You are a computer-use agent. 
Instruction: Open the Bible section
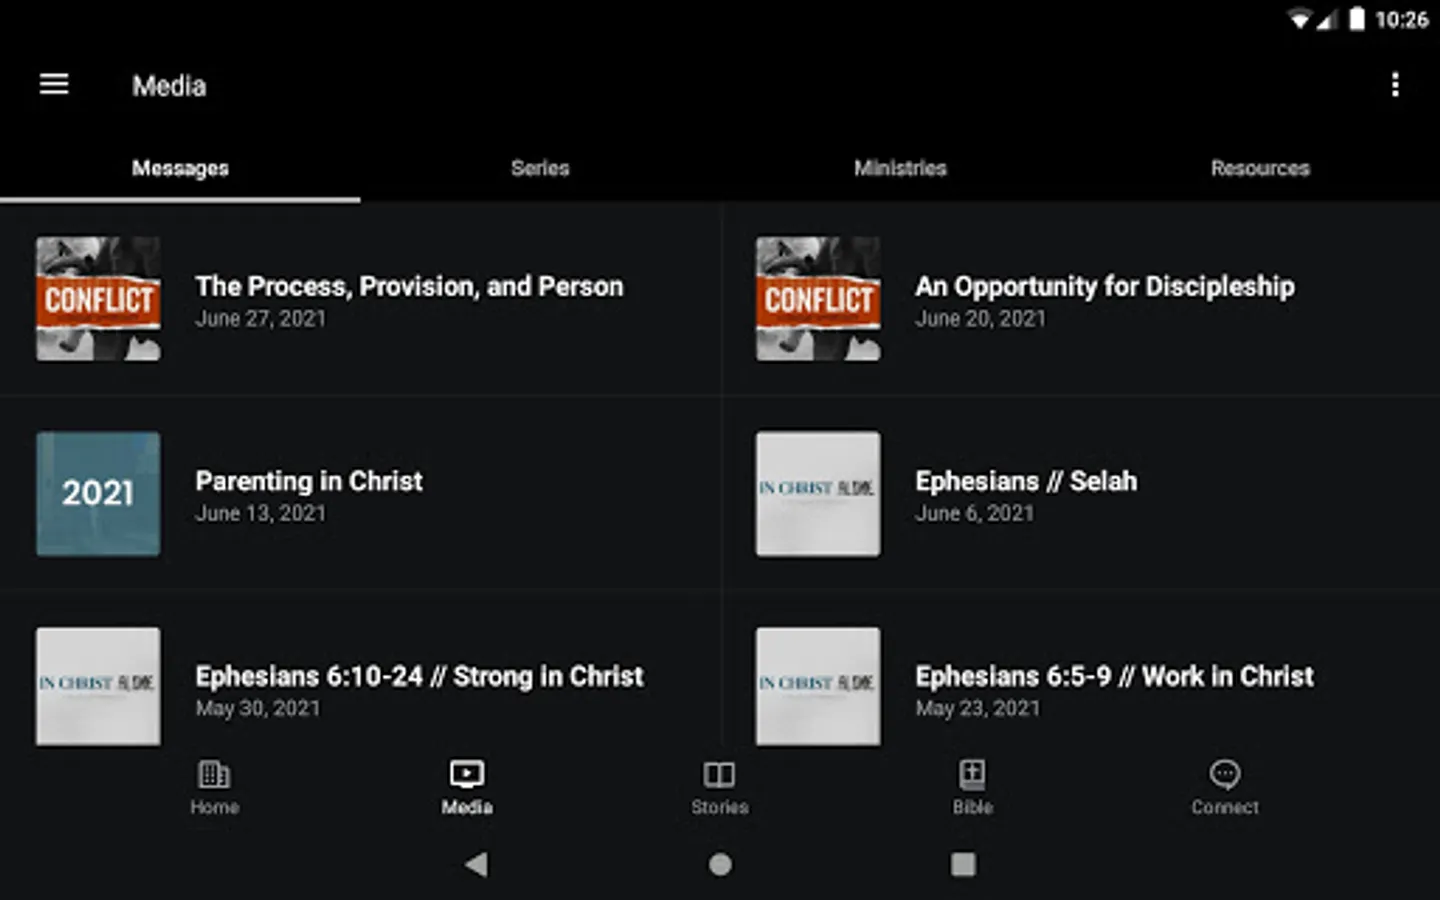(972, 787)
